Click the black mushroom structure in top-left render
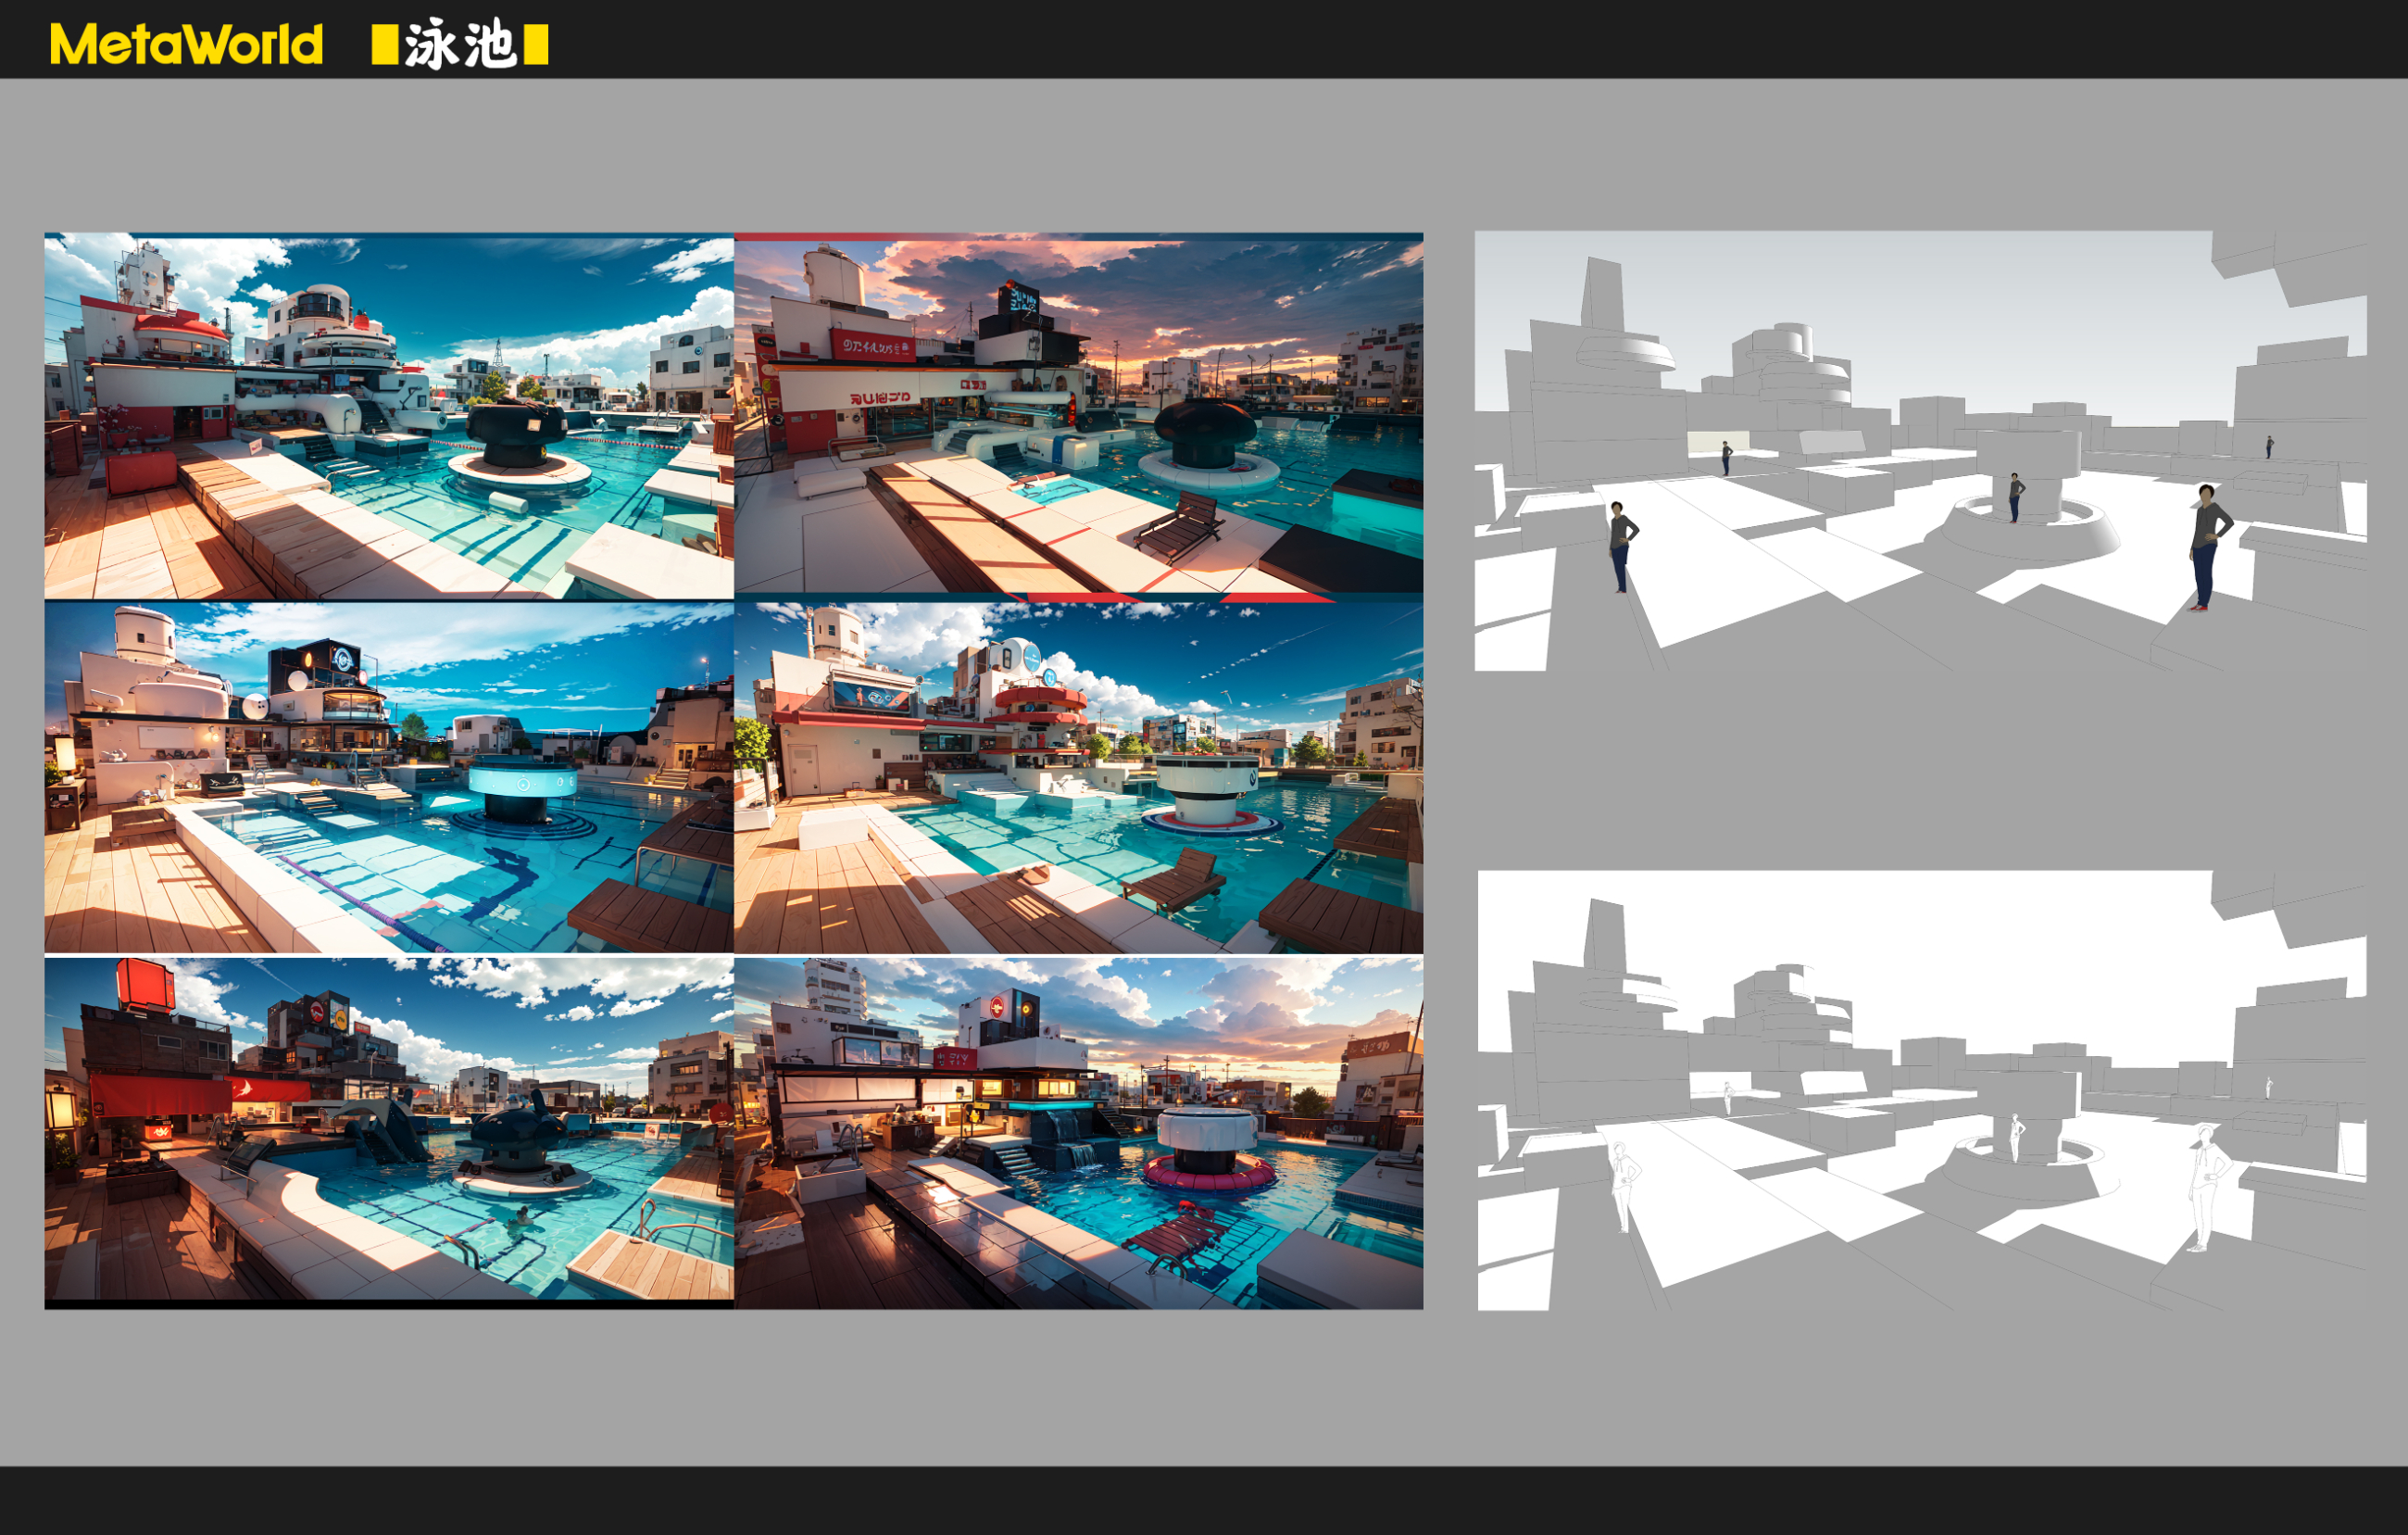Image resolution: width=2408 pixels, height=1535 pixels. tap(516, 434)
